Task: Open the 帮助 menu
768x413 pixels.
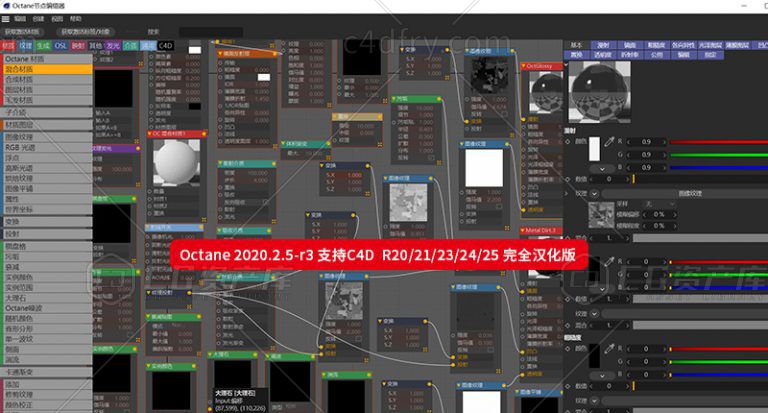Action: pyautogui.click(x=75, y=19)
